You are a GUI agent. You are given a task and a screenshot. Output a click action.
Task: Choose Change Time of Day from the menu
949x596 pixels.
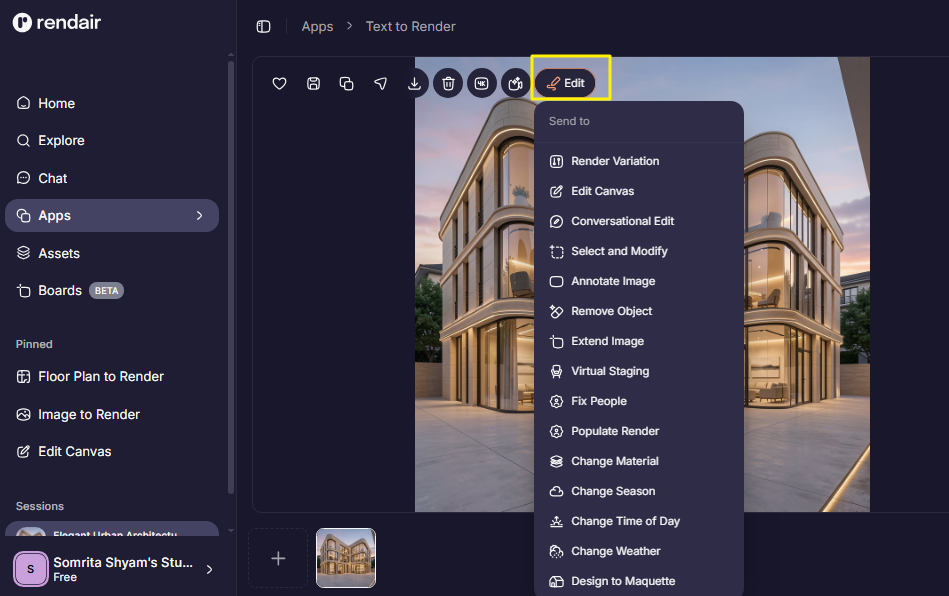[x=639, y=521]
